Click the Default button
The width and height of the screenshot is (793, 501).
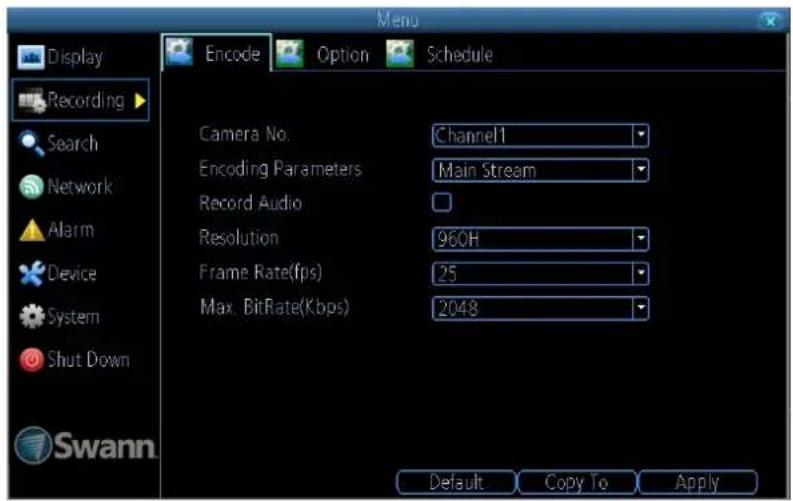click(x=456, y=482)
